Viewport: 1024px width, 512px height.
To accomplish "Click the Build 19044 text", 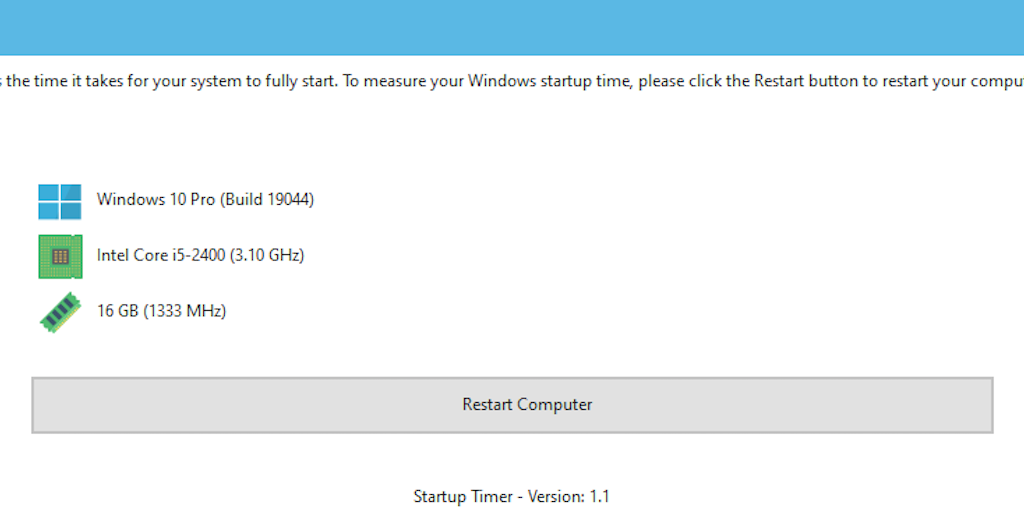I will [268, 199].
